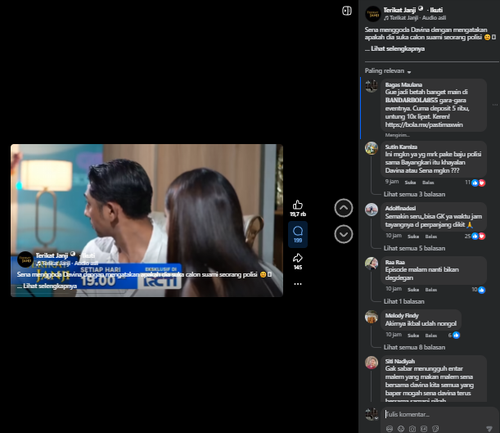500x433 pixels.
Task: View reactions on Sutin Kamiza's comment
Action: click(x=475, y=182)
